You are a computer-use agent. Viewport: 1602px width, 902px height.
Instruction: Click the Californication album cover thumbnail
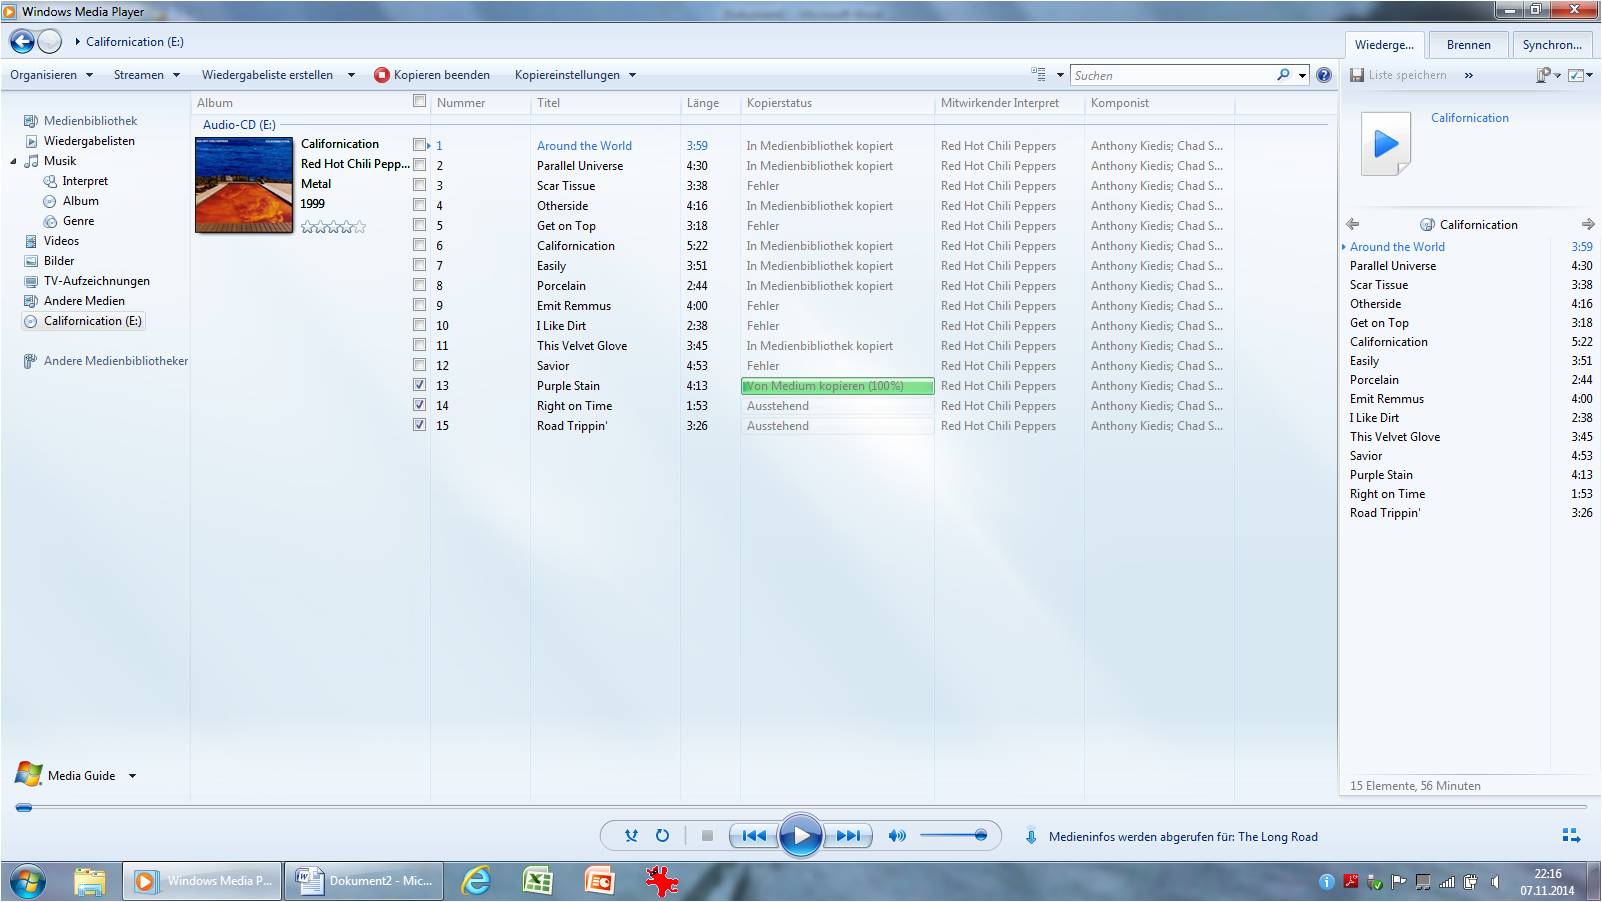pyautogui.click(x=244, y=185)
